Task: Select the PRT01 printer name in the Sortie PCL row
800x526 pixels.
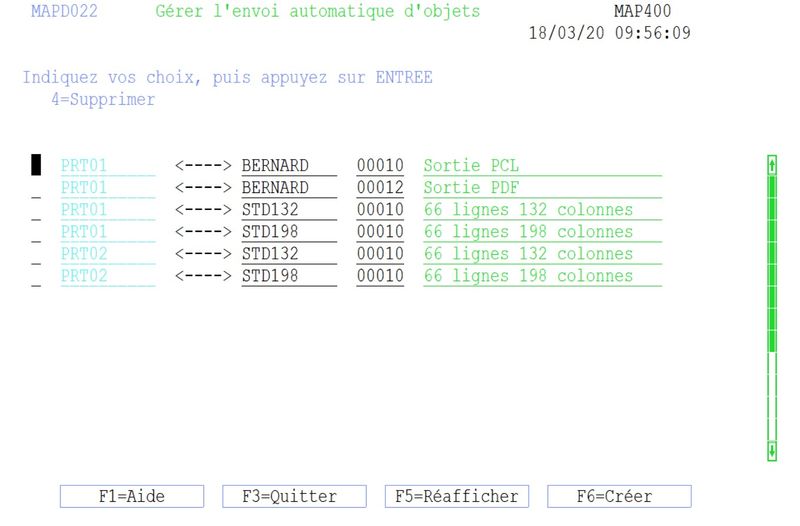Action: coord(107,166)
